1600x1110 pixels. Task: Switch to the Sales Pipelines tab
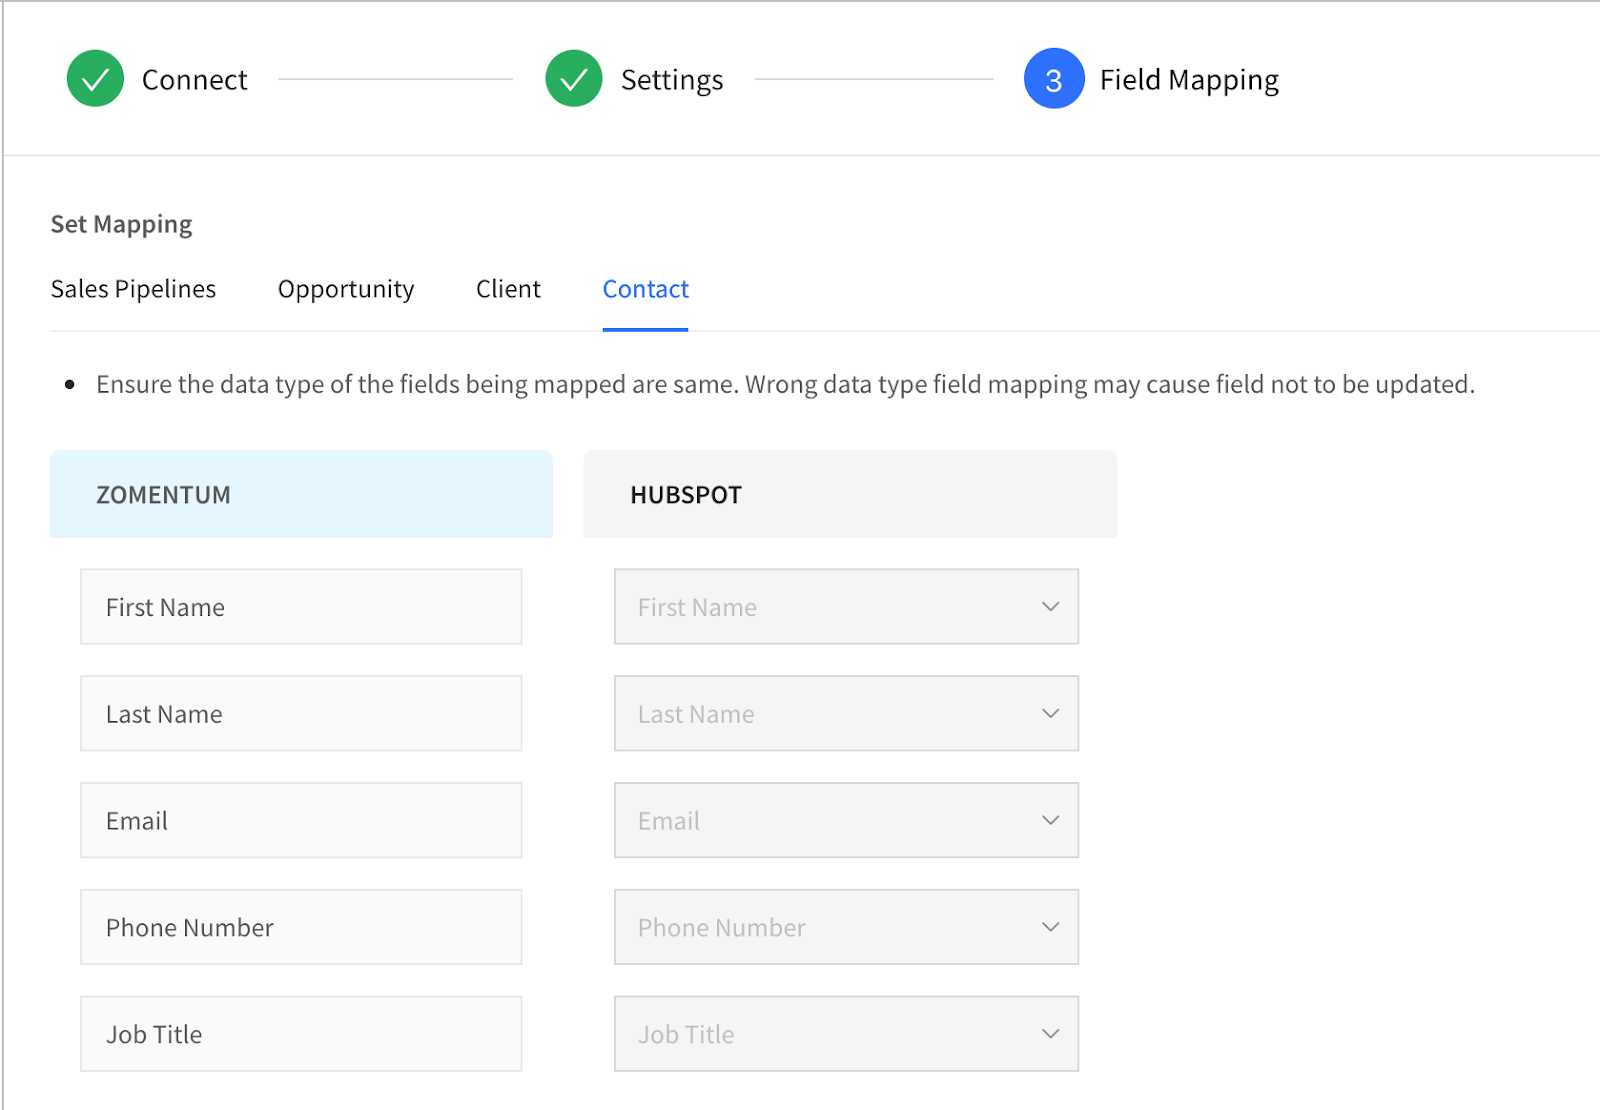point(133,289)
